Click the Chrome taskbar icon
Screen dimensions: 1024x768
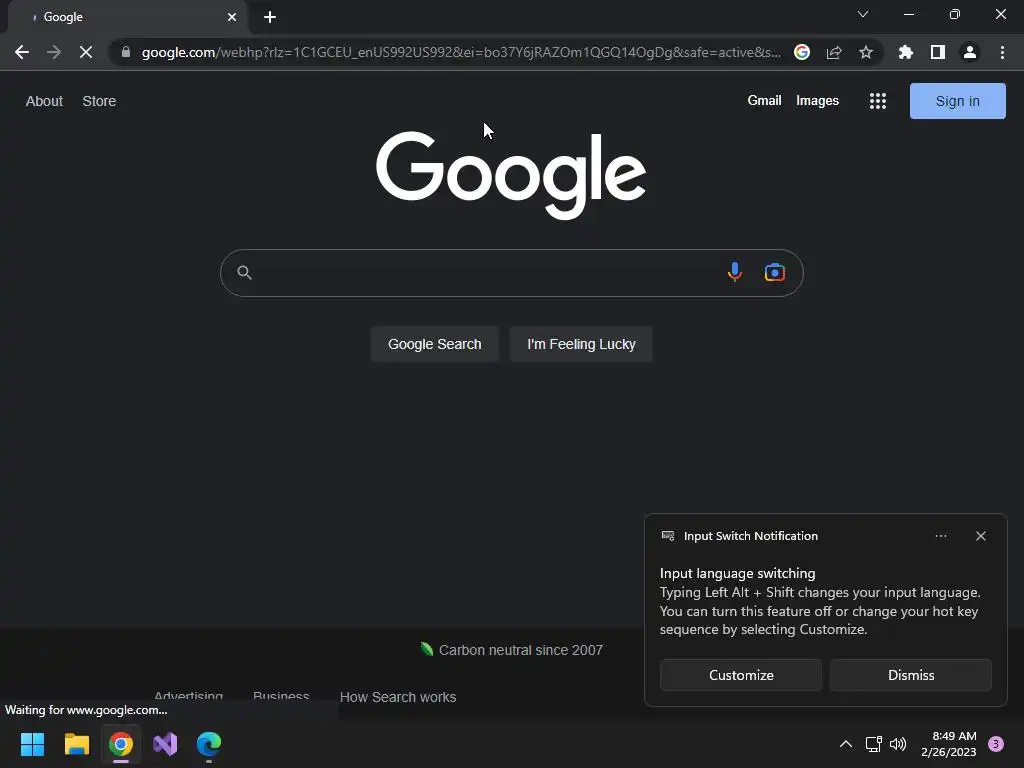click(x=121, y=744)
